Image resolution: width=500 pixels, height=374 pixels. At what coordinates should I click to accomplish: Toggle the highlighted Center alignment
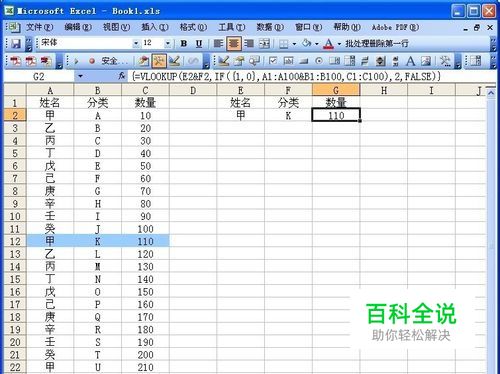(x=234, y=44)
